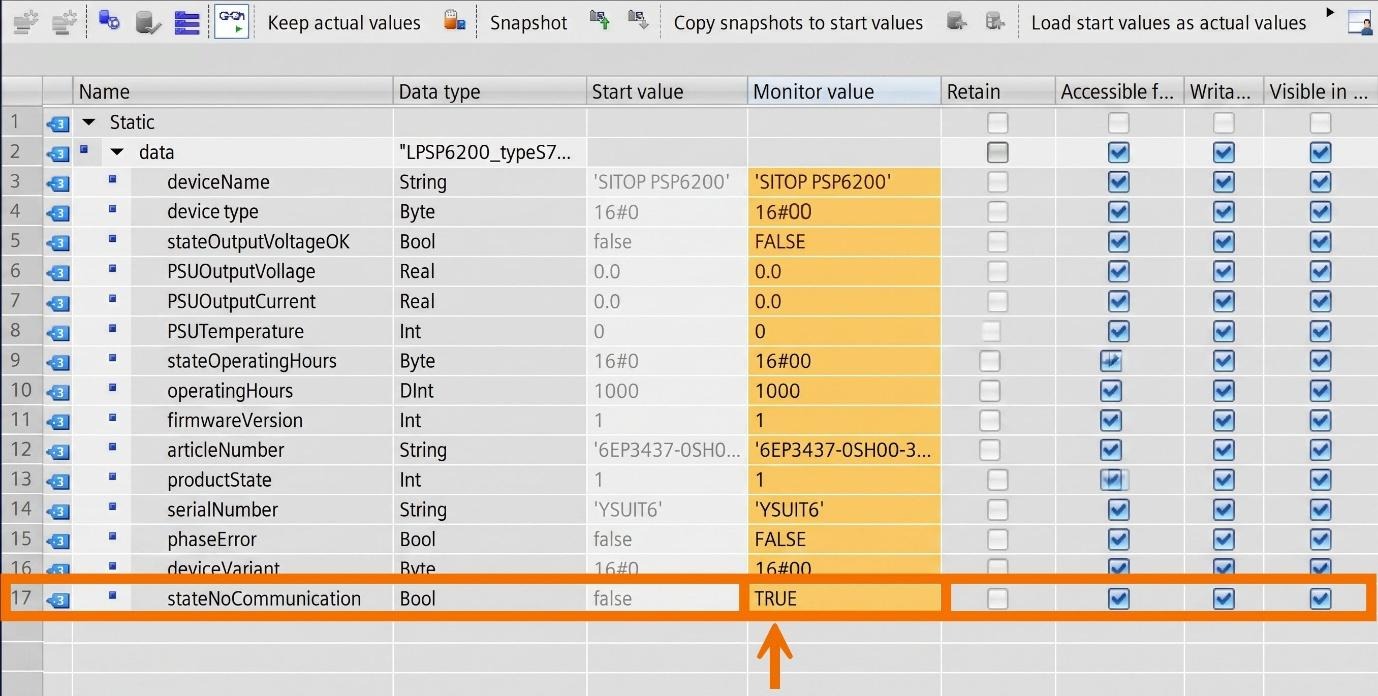Click the Start value column header

[667, 91]
